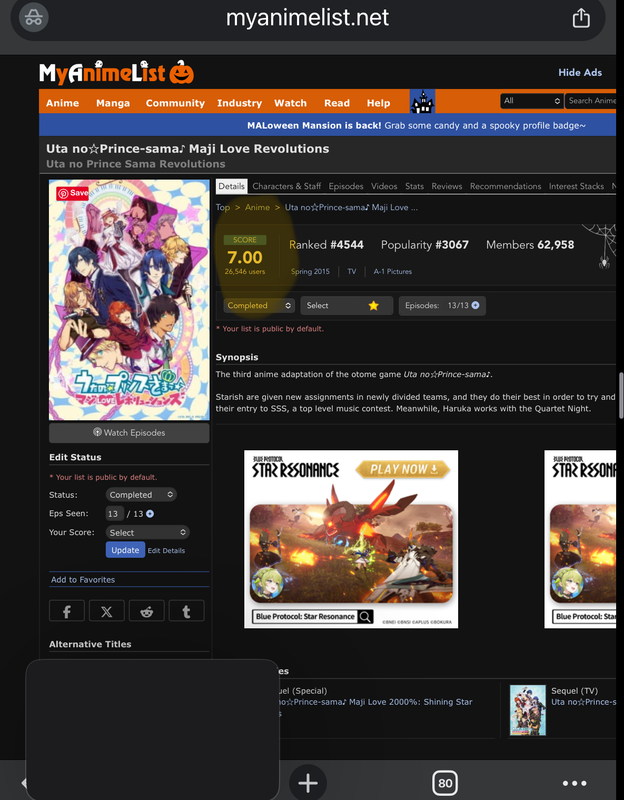Open the browser more options ellipsis
624x800 pixels.
pyautogui.click(x=575, y=783)
